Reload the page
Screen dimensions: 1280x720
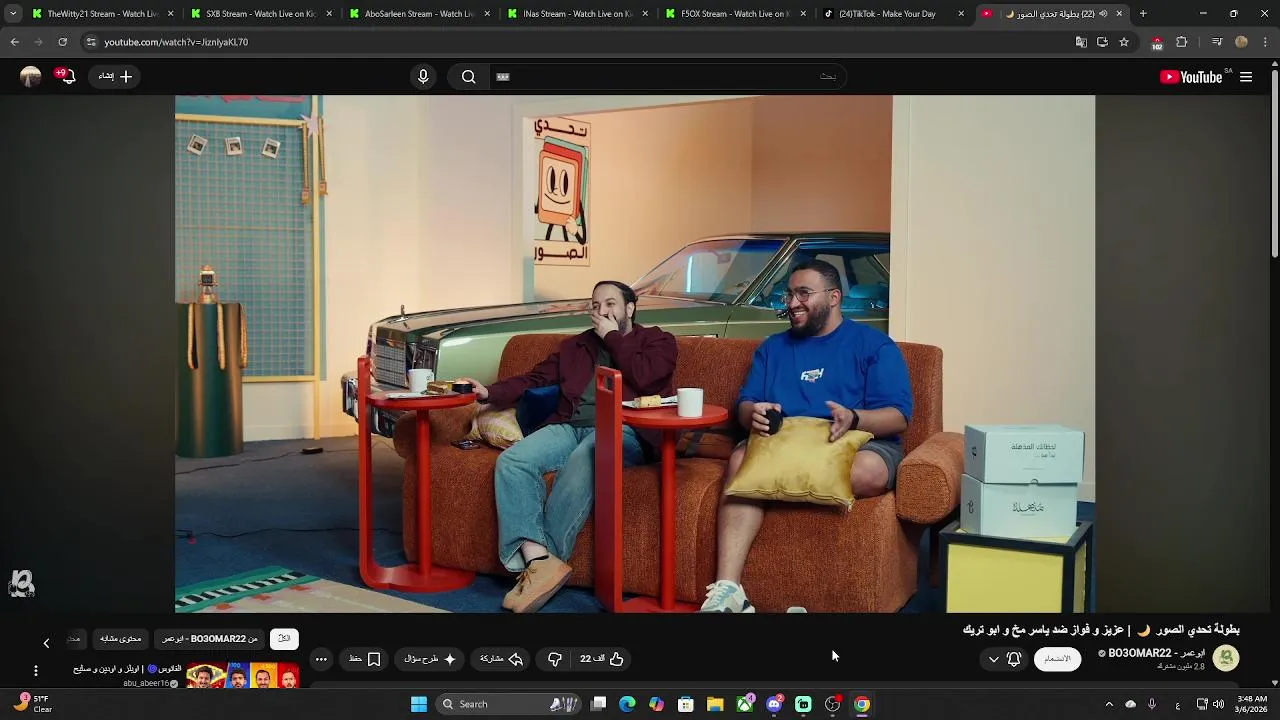coord(62,42)
